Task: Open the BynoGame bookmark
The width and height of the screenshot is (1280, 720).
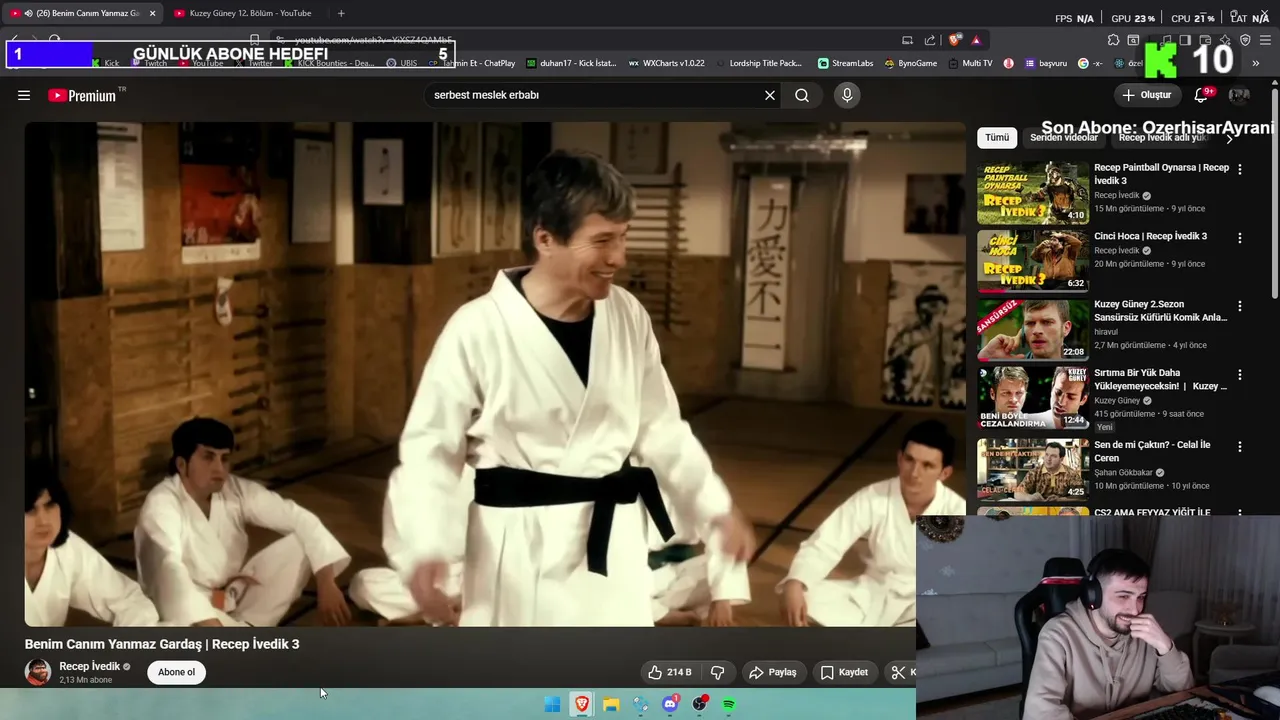Action: (910, 63)
